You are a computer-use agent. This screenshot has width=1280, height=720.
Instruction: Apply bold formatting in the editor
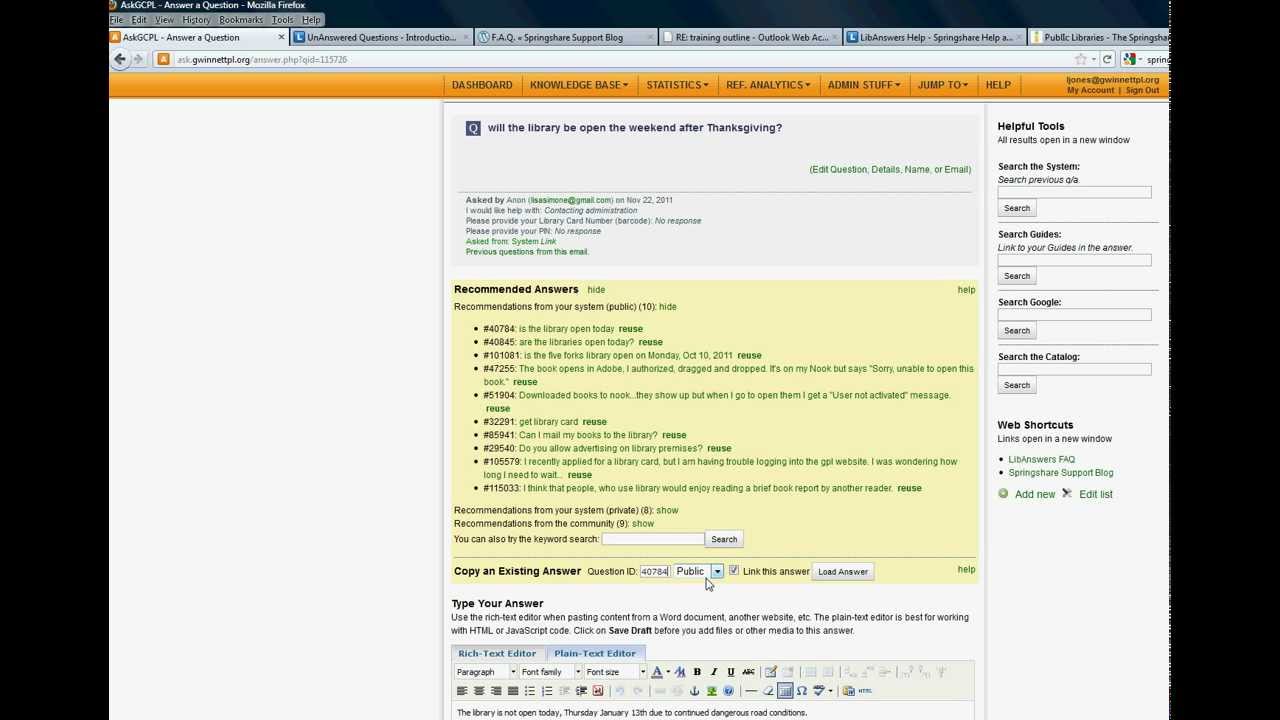[697, 672]
